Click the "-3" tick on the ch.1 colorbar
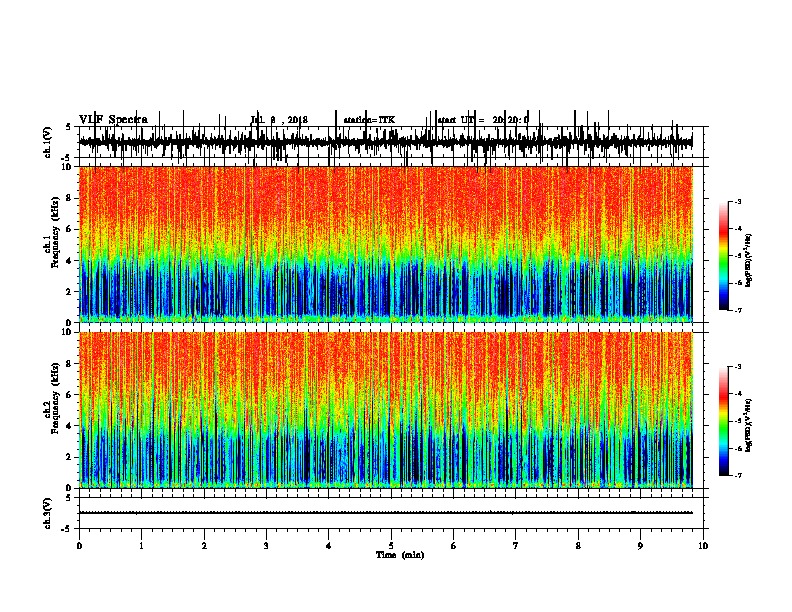The image size is (792, 612). 737,201
